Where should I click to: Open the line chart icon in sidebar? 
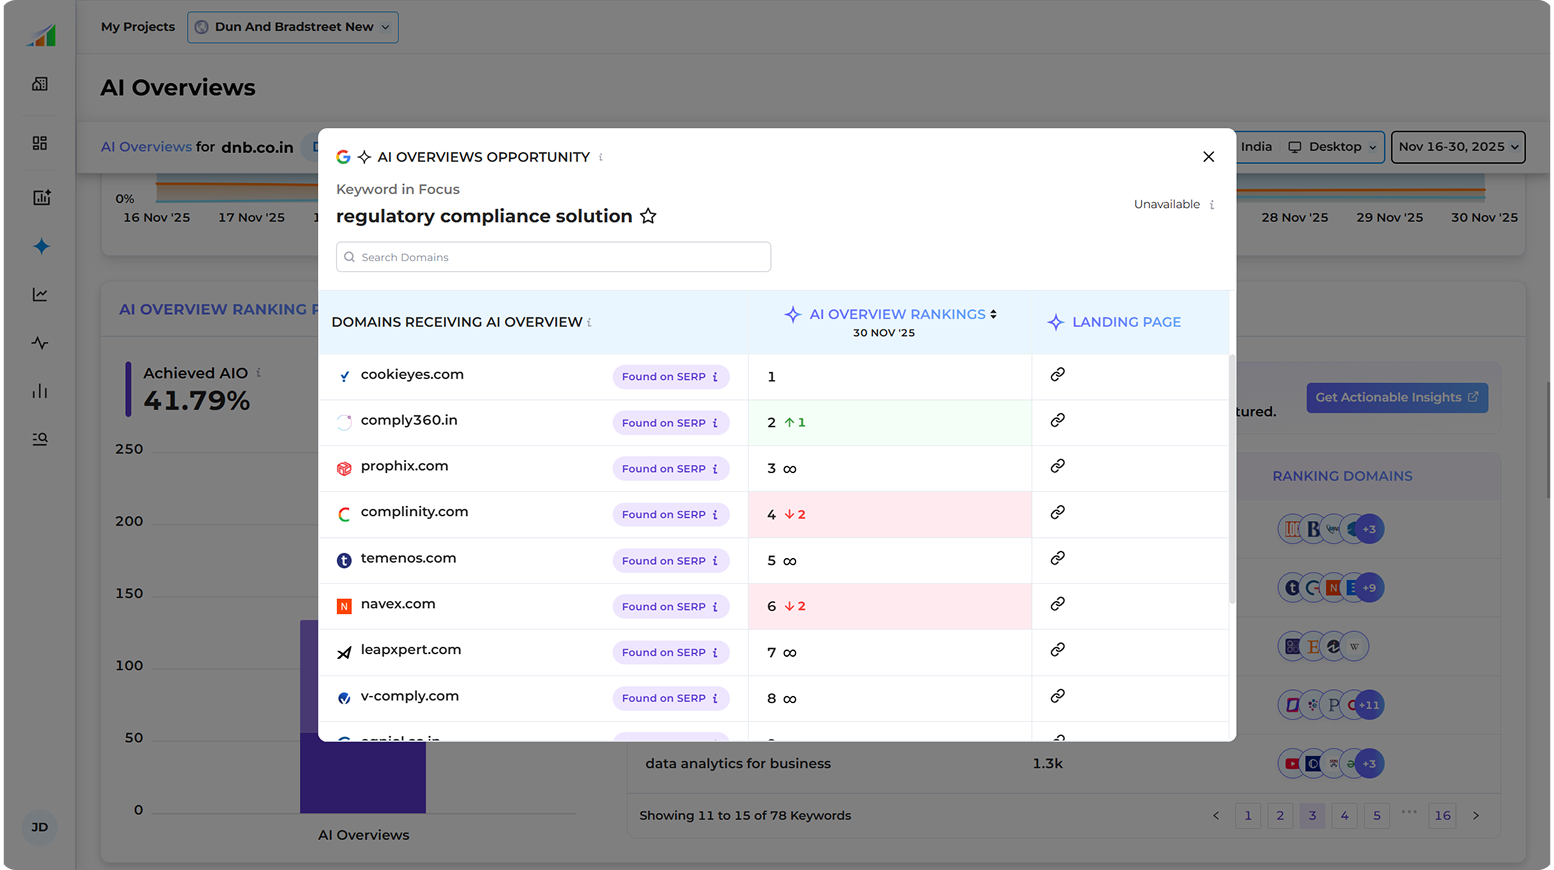[40, 294]
